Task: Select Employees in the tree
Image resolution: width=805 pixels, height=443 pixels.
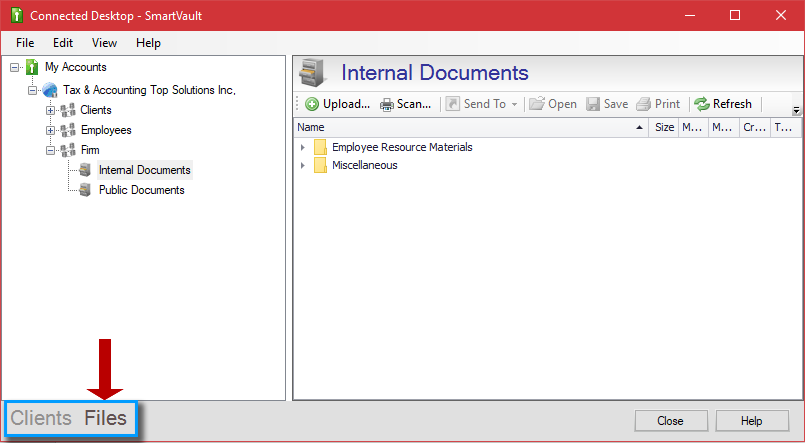Action: tap(106, 130)
